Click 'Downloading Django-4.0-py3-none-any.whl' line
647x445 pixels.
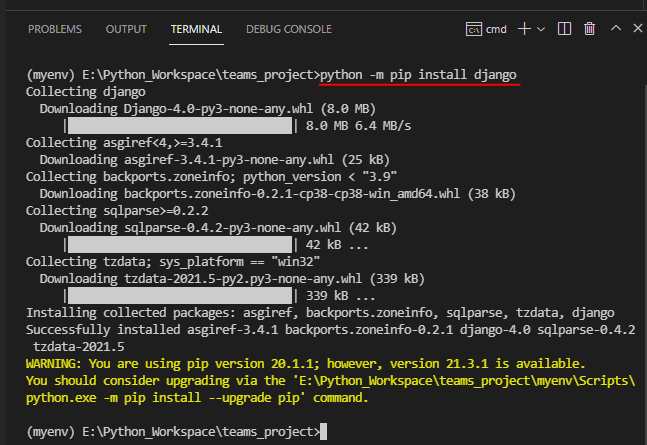208,109
